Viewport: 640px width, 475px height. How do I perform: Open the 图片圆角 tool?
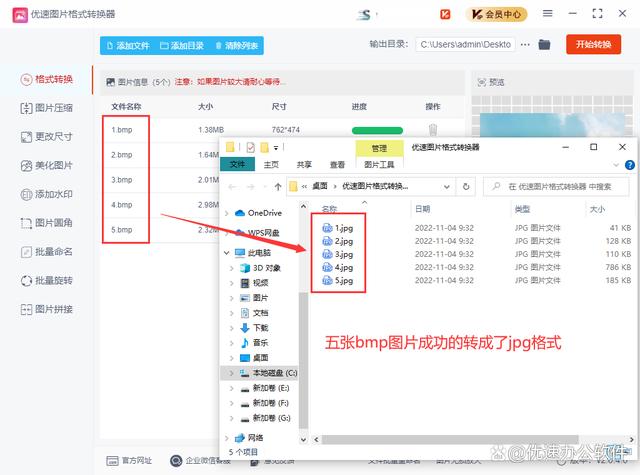coord(47,223)
